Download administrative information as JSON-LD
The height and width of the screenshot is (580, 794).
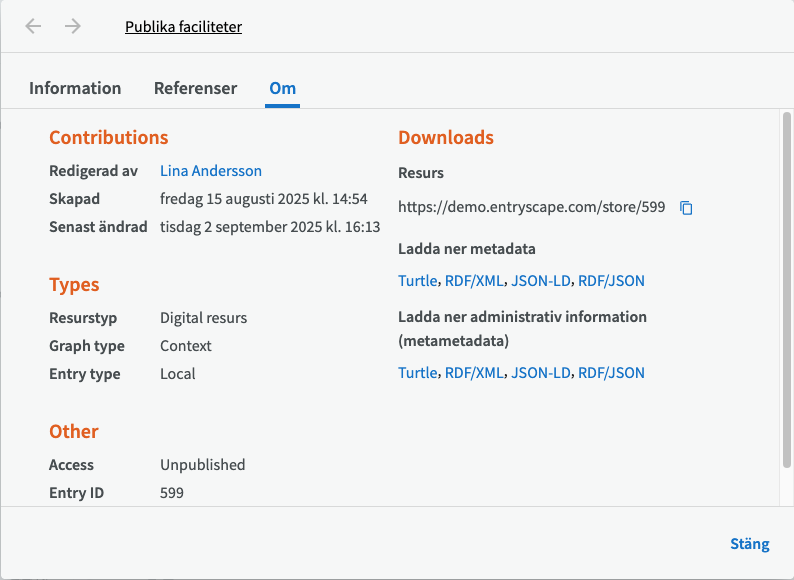(540, 373)
